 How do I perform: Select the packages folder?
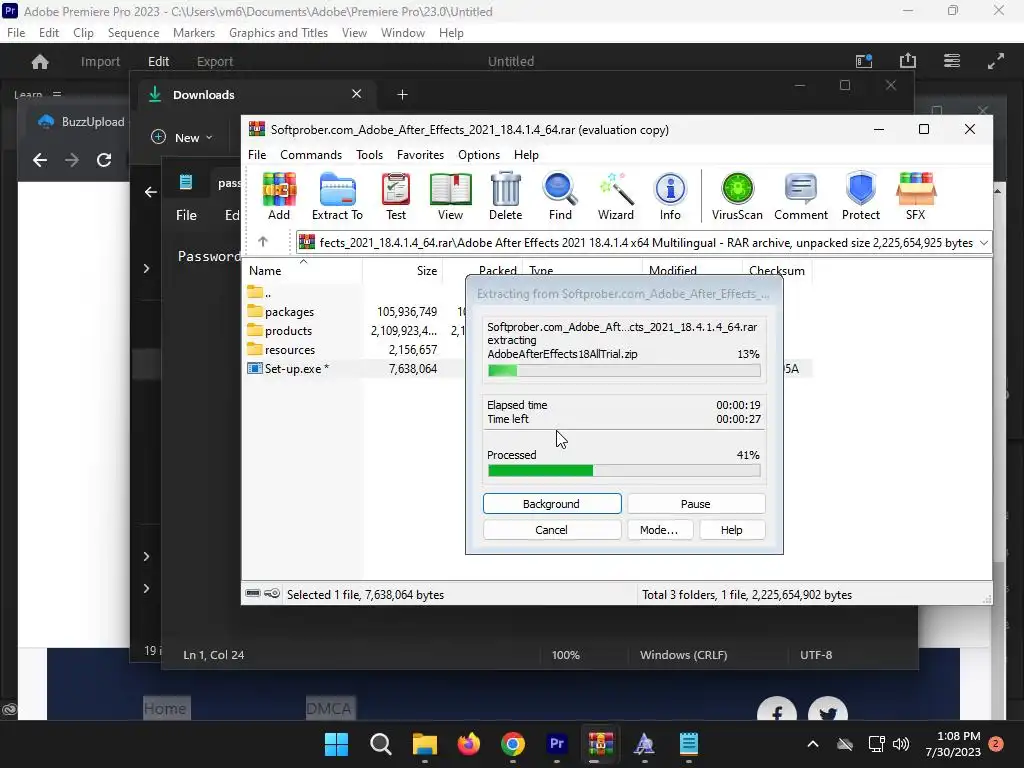(x=281, y=312)
